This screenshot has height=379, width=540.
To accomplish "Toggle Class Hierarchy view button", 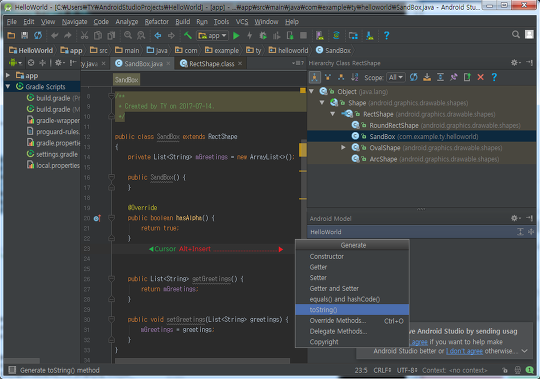I will coord(315,77).
